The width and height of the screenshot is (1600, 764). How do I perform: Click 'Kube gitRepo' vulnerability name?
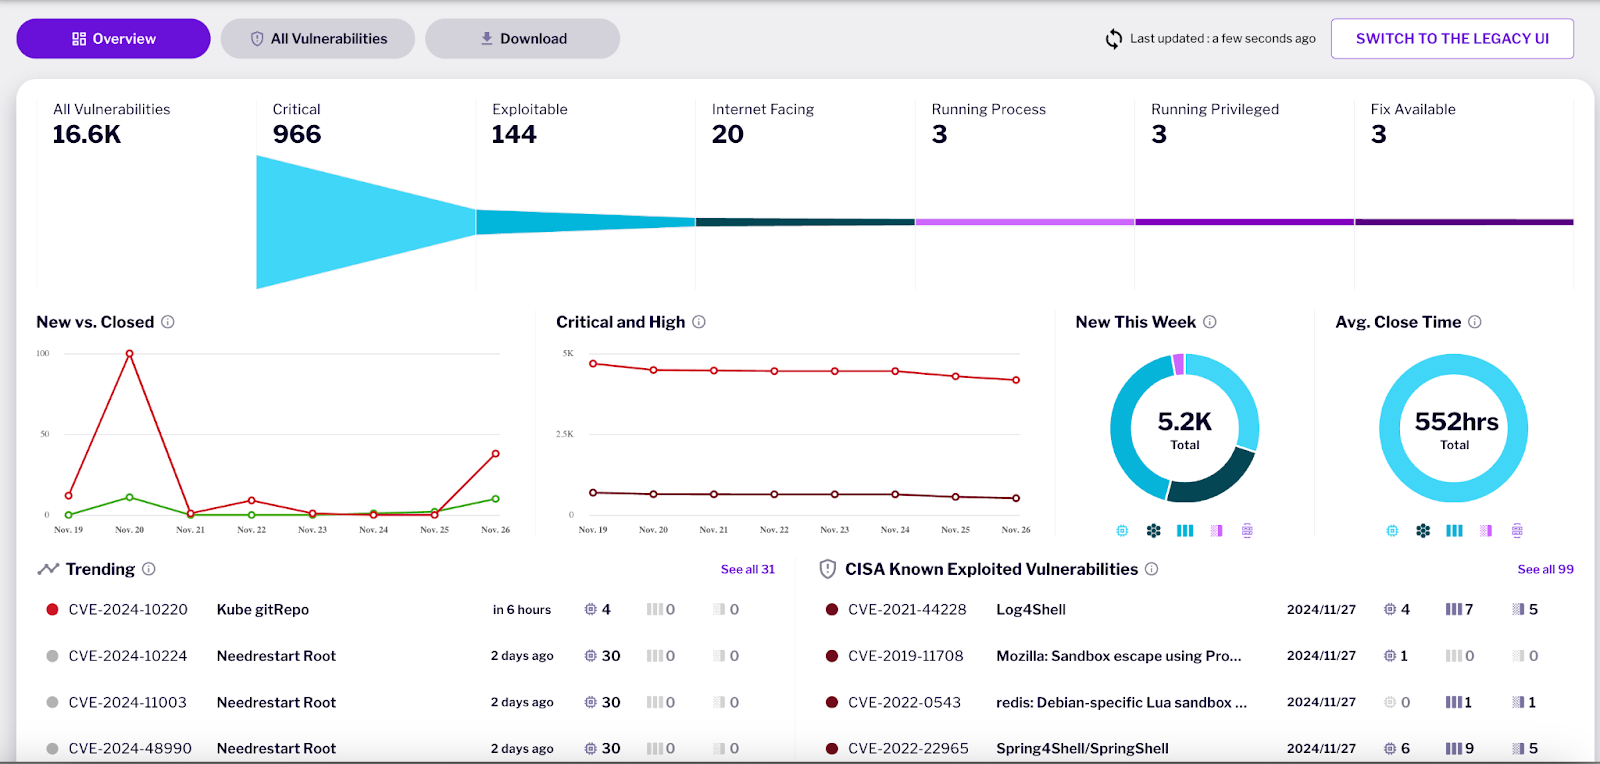263,609
